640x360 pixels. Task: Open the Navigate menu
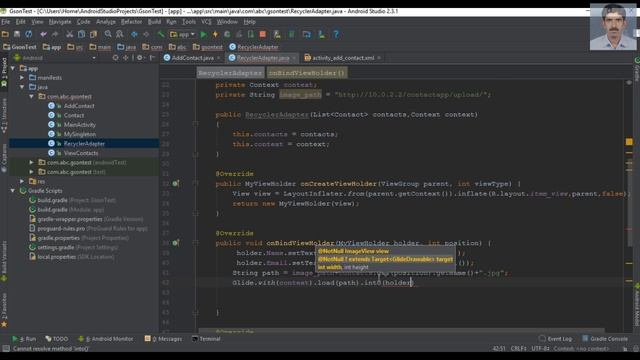(60, 22)
